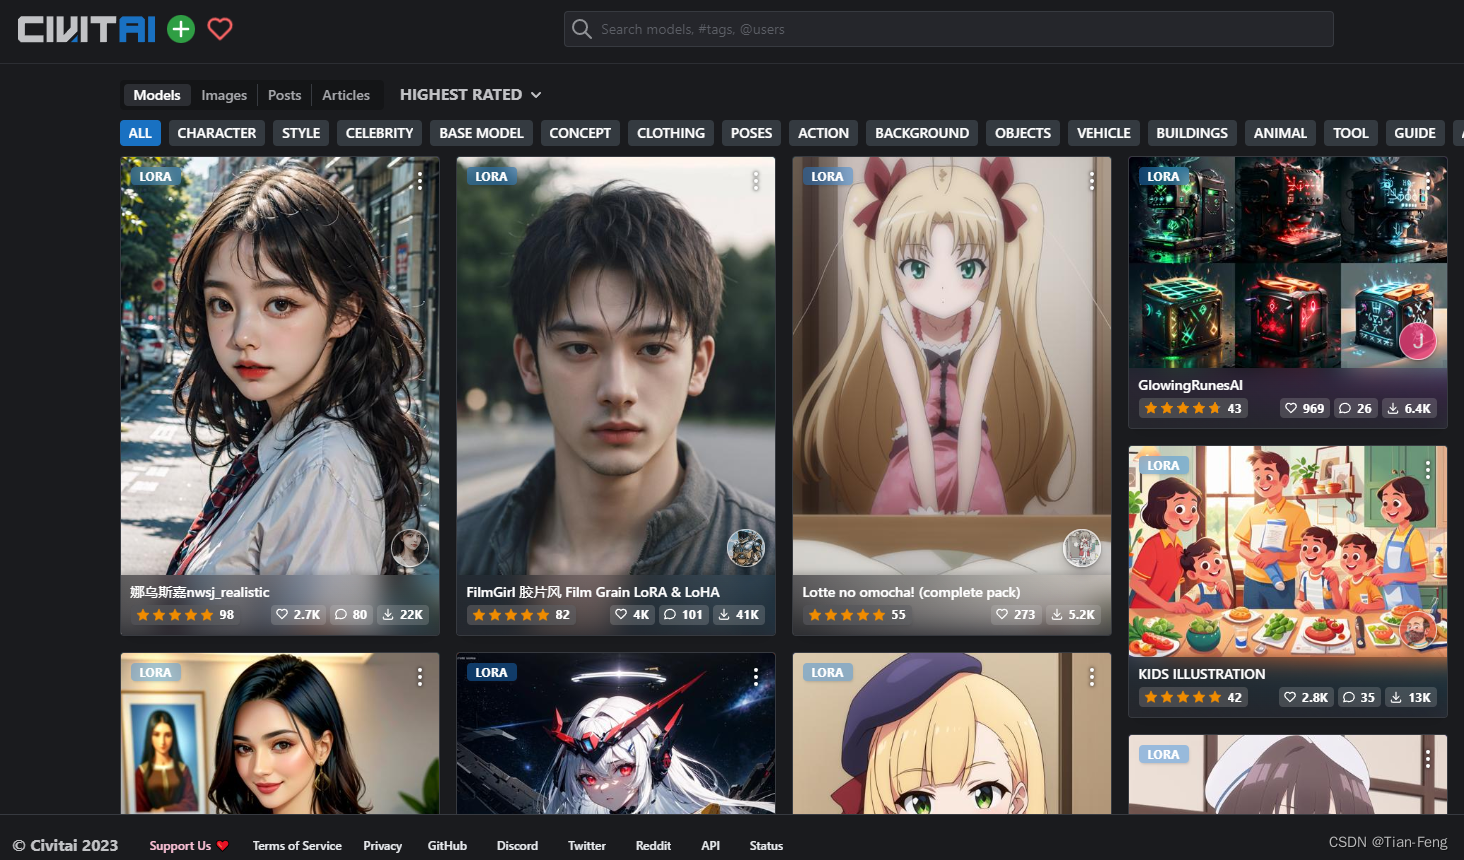1464x860 pixels.
Task: Filter by ANIMAL category
Action: point(1280,133)
